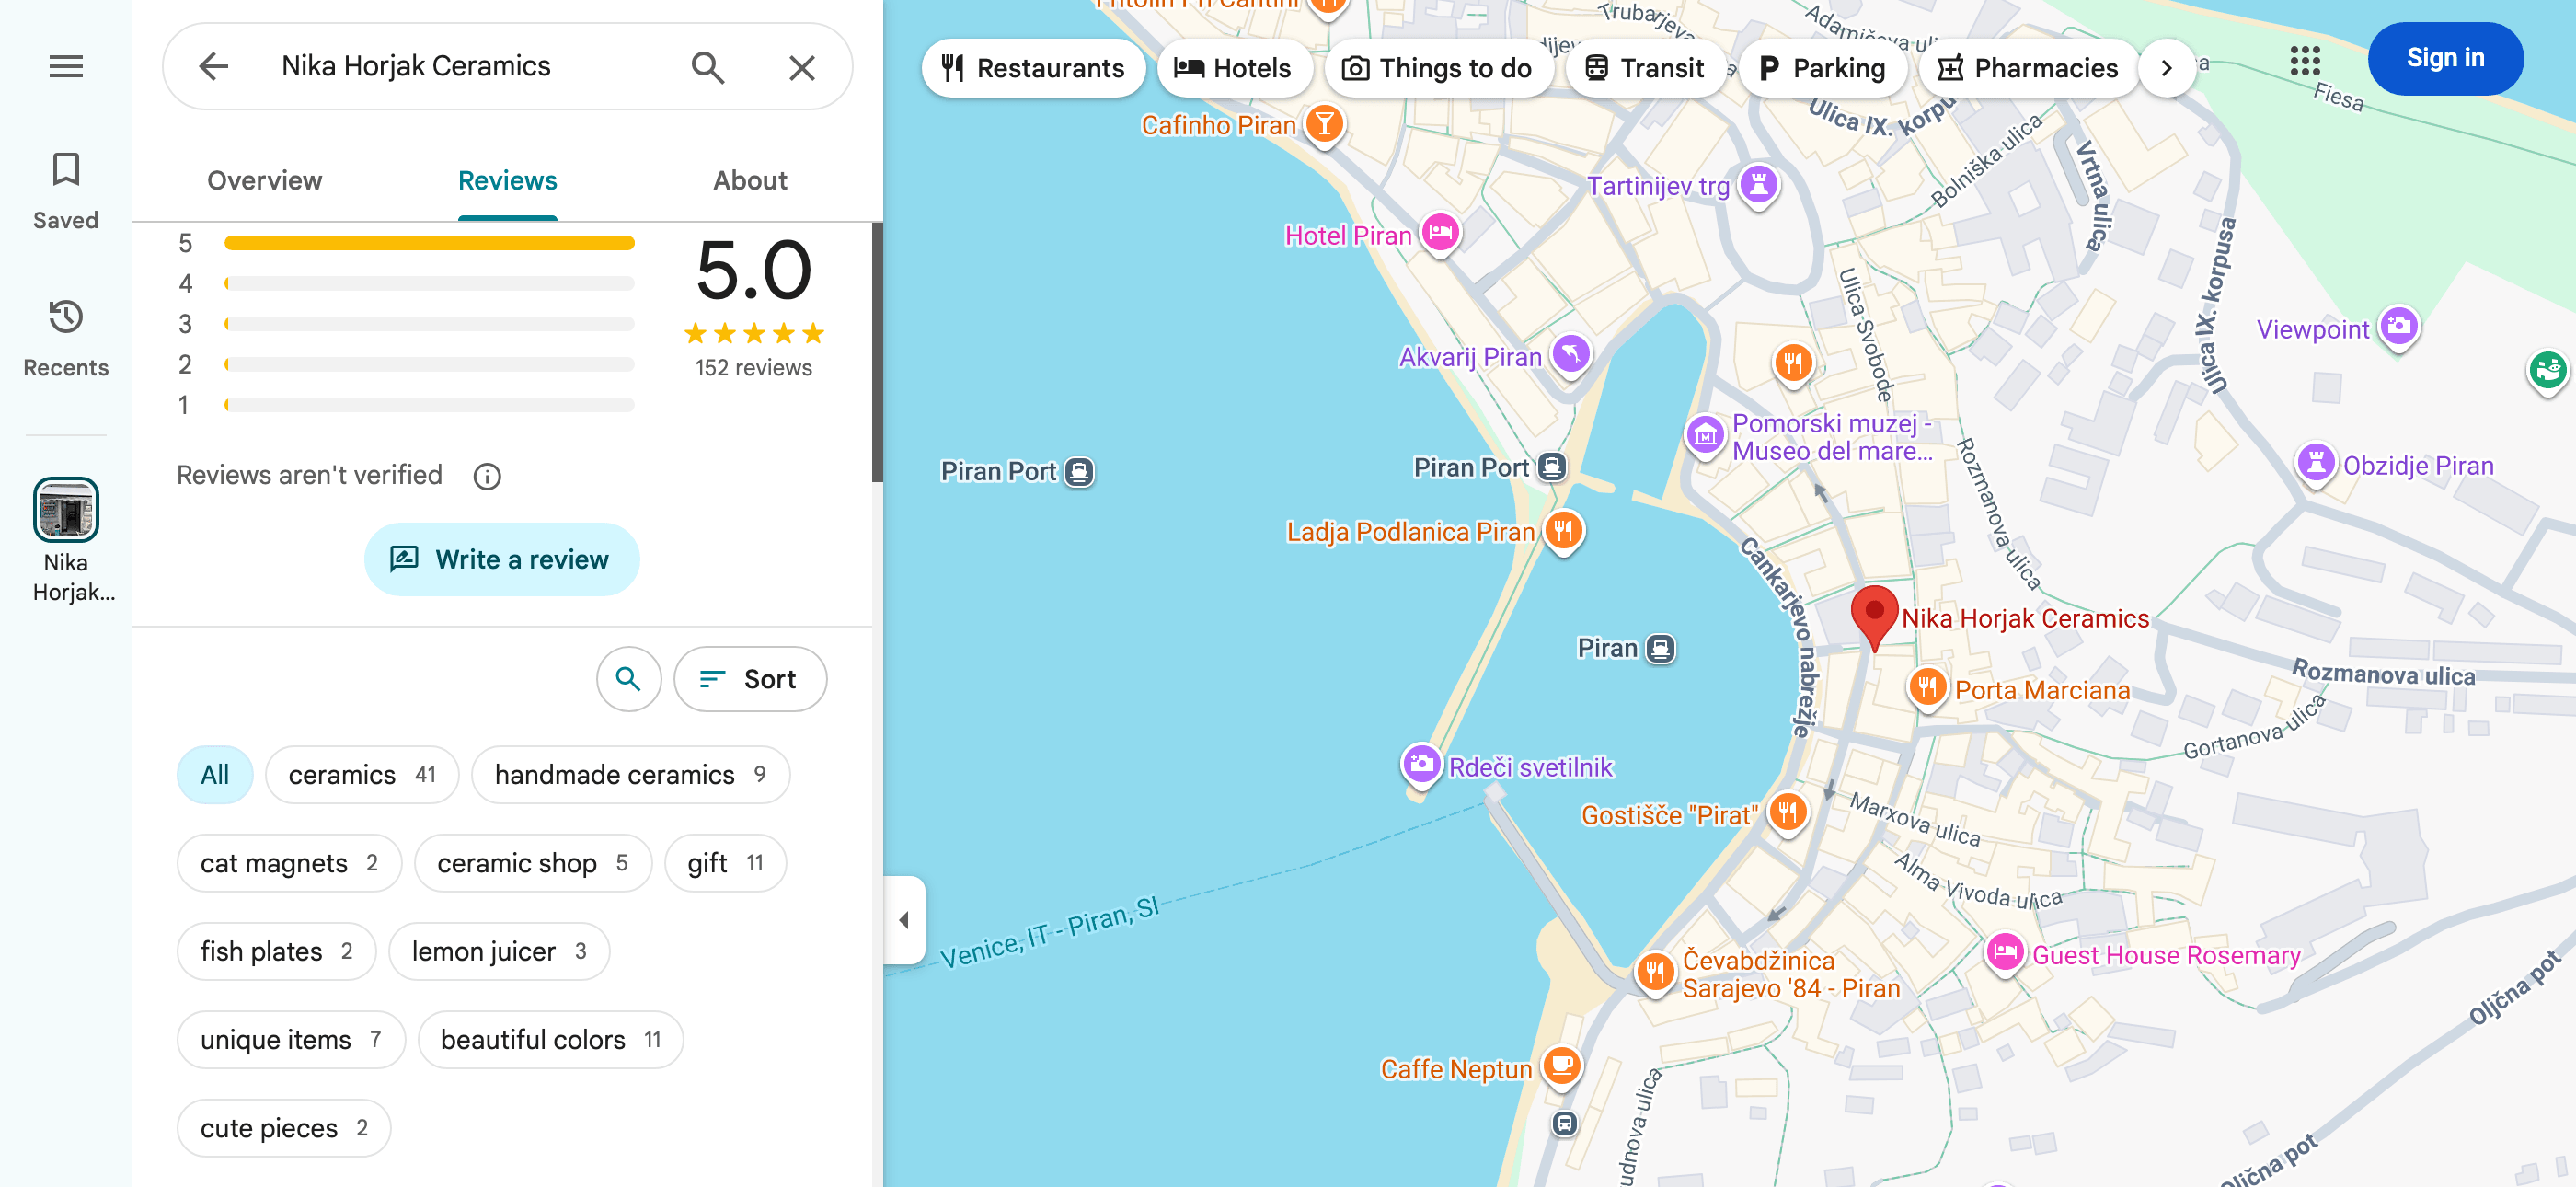Click Ladja Podlanica Piran restaurant marker

tap(1563, 530)
